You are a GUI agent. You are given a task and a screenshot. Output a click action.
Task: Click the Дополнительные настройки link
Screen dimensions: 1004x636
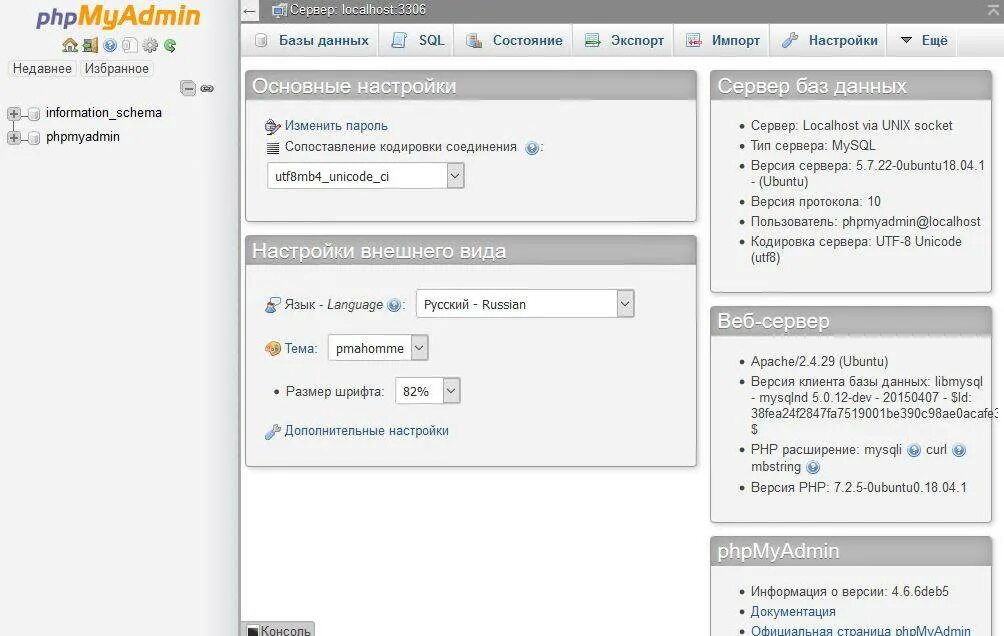pyautogui.click(x=366, y=431)
